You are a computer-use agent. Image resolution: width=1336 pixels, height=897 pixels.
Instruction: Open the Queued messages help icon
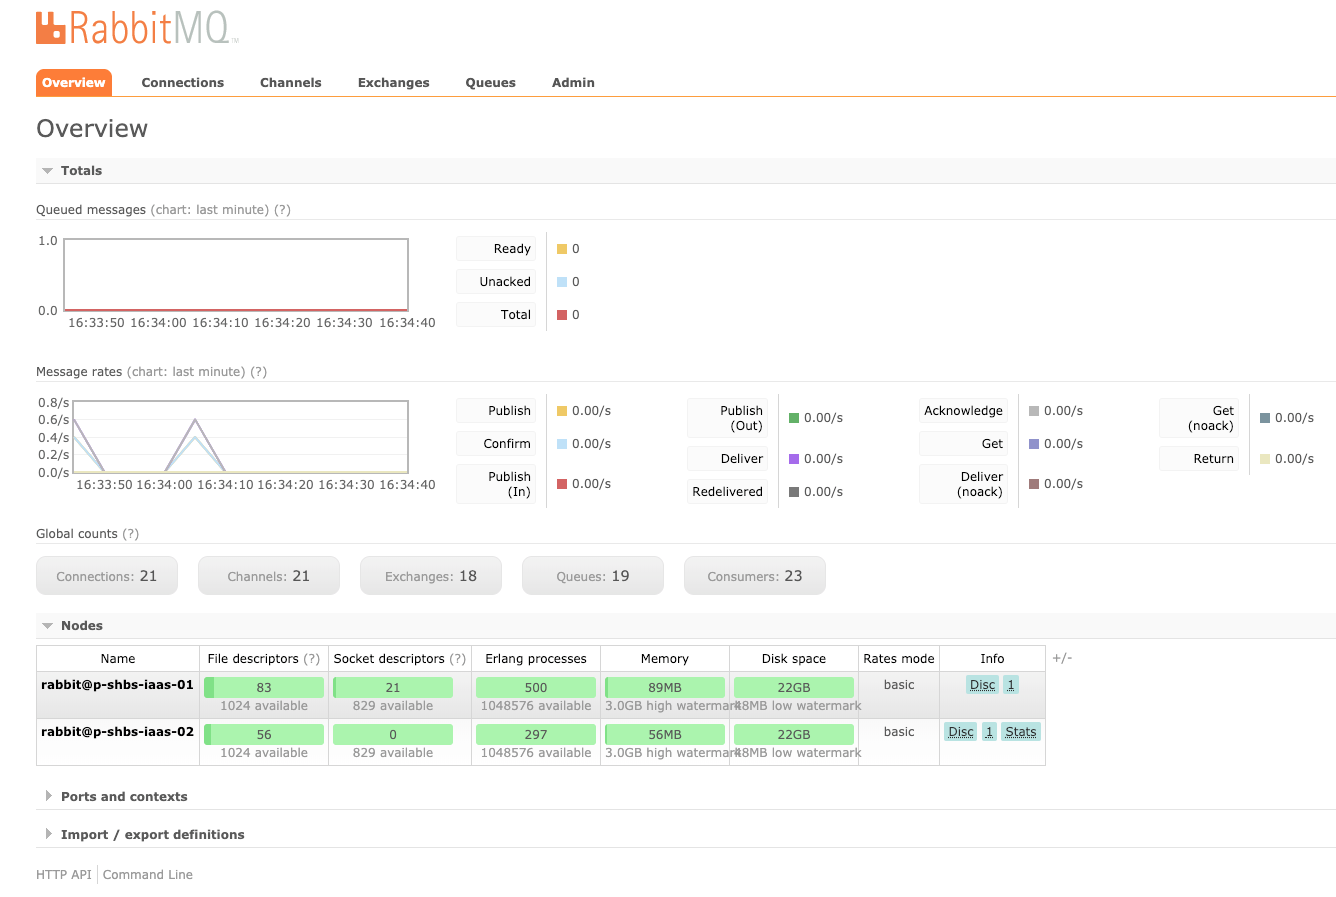(x=282, y=209)
